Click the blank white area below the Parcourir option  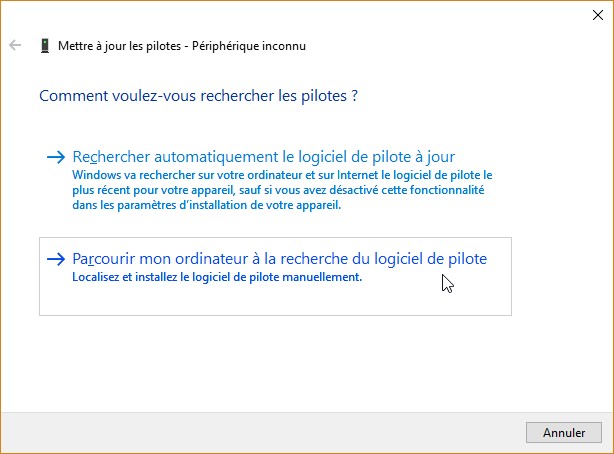click(300, 360)
